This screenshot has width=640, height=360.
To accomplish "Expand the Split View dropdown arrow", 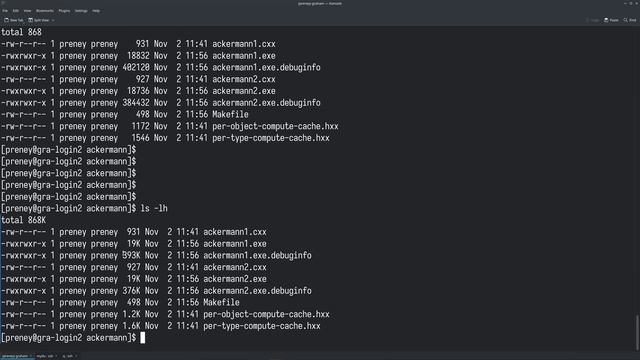I will click(x=53, y=20).
